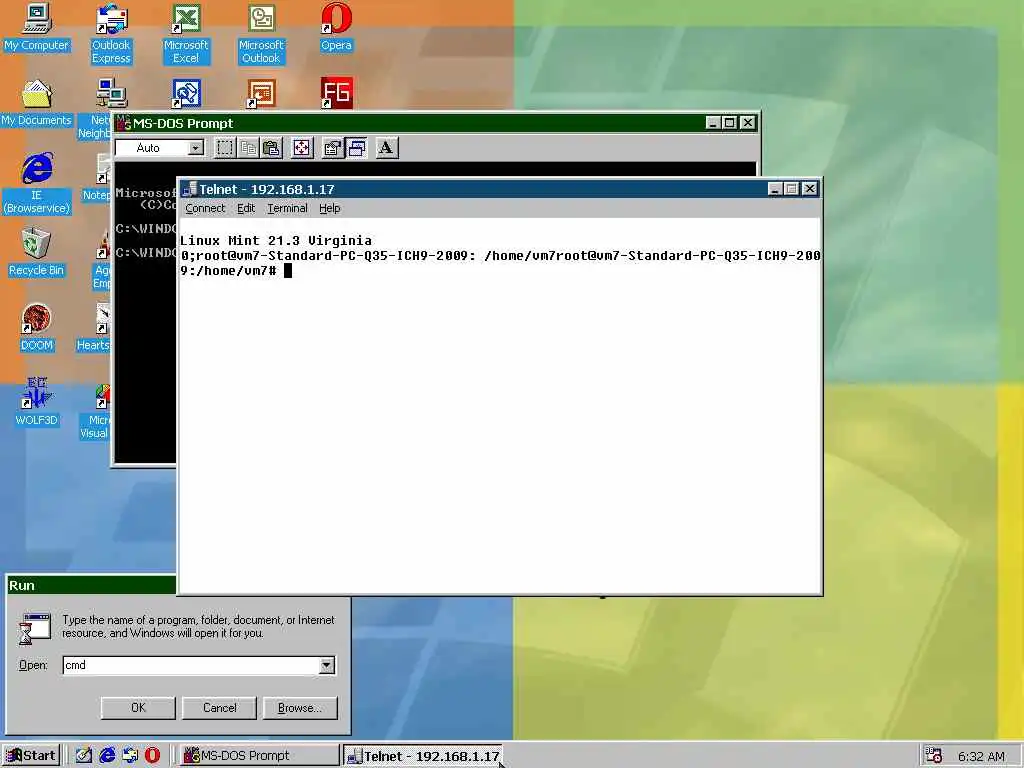The width and height of the screenshot is (1024, 768).
Task: Launch Internet Explorer from quick launch
Action: click(x=107, y=756)
